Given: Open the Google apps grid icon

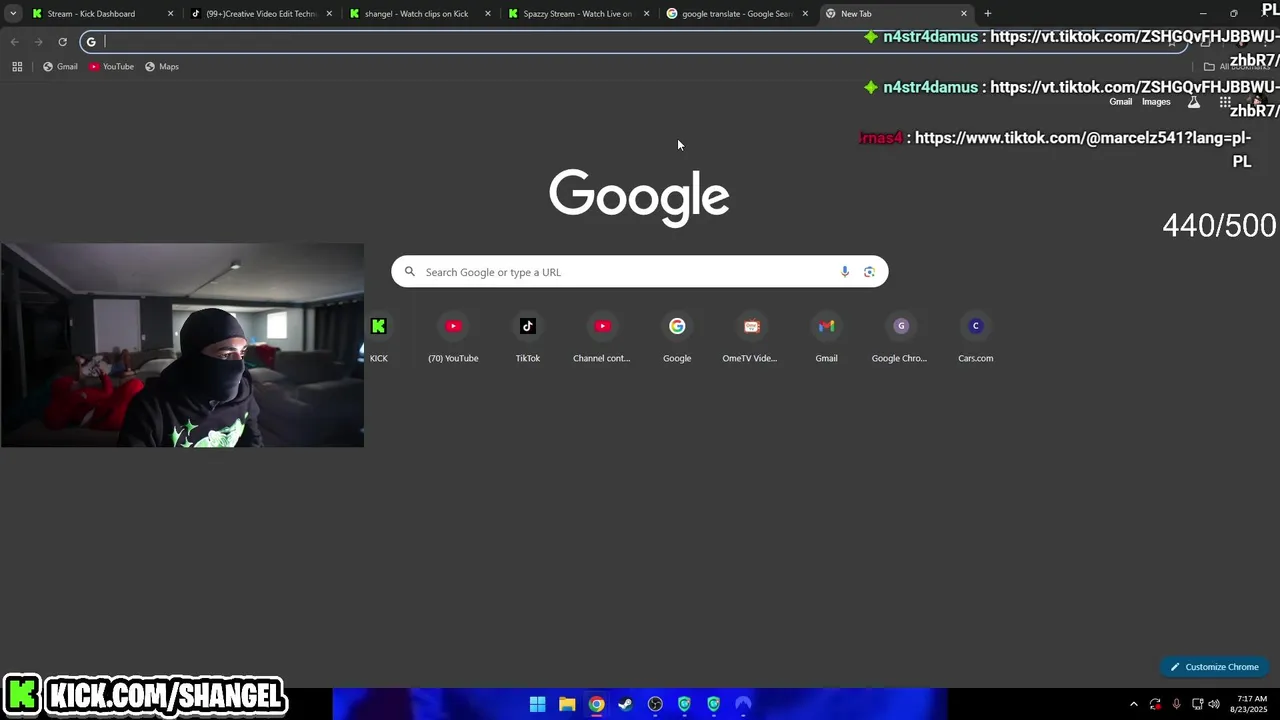Looking at the screenshot, I should [1225, 102].
